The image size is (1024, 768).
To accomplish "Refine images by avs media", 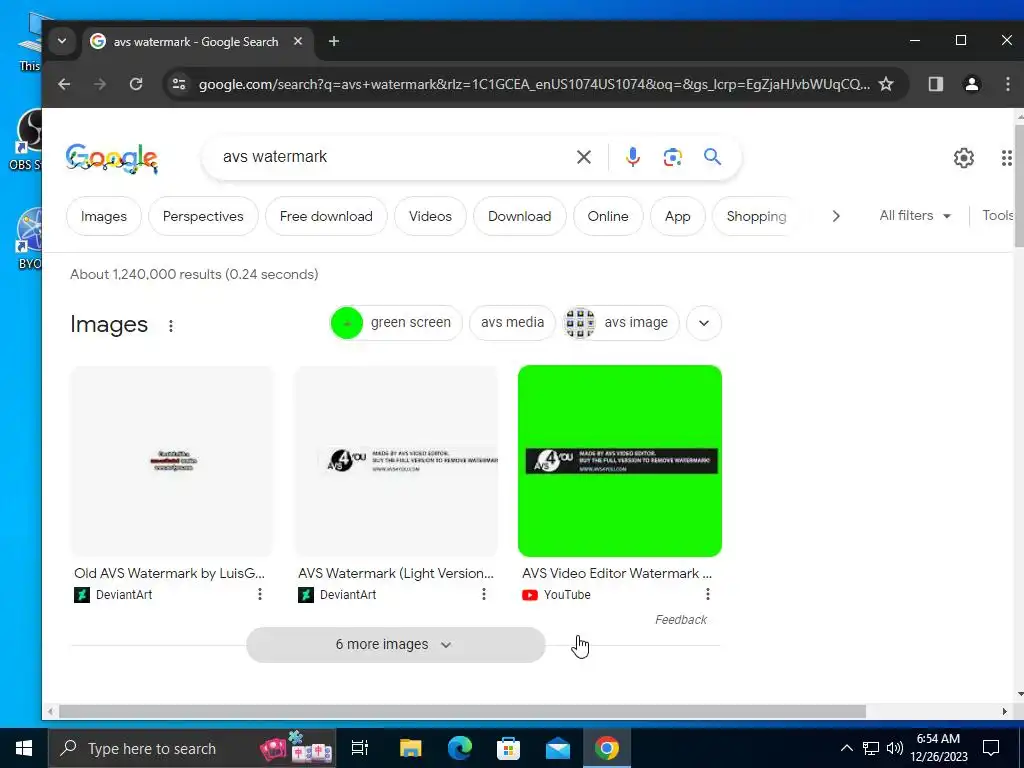I will click(512, 323).
